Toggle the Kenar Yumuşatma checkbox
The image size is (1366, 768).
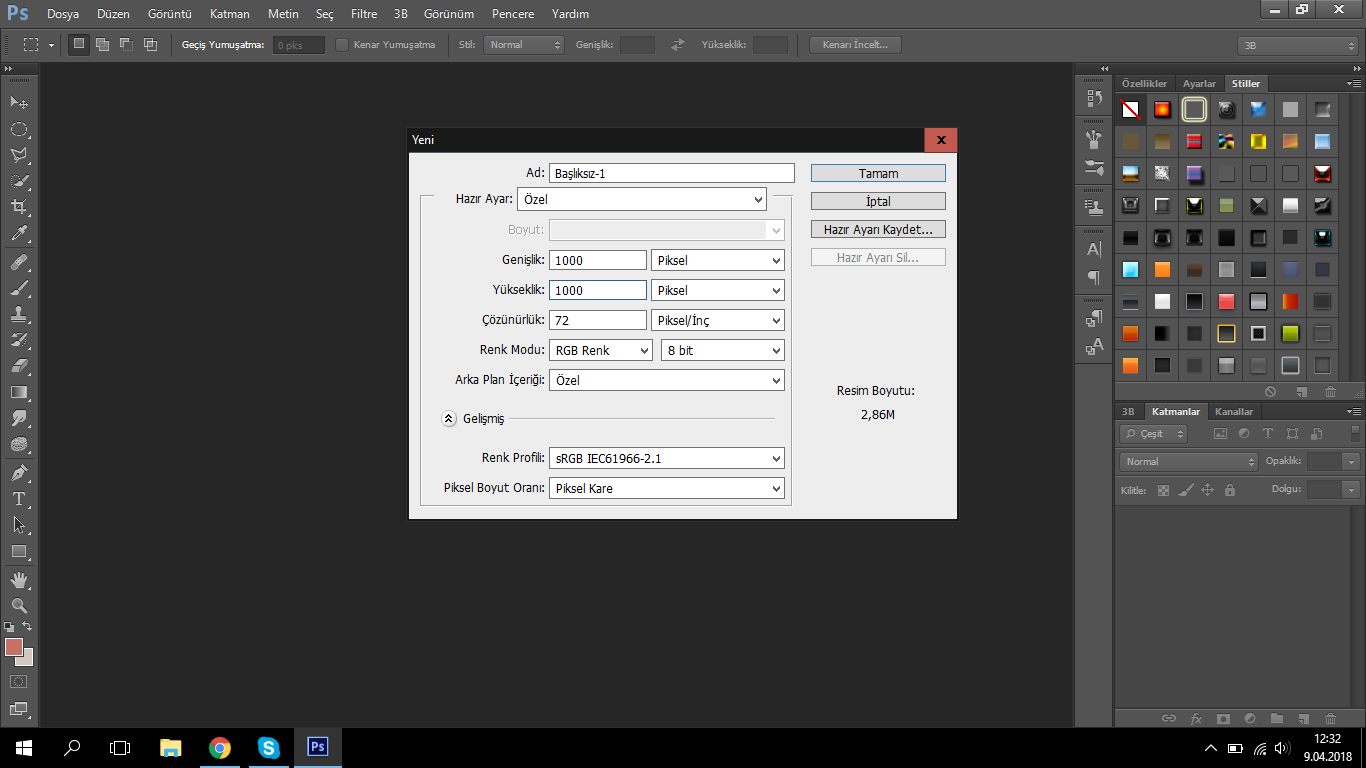coord(342,45)
